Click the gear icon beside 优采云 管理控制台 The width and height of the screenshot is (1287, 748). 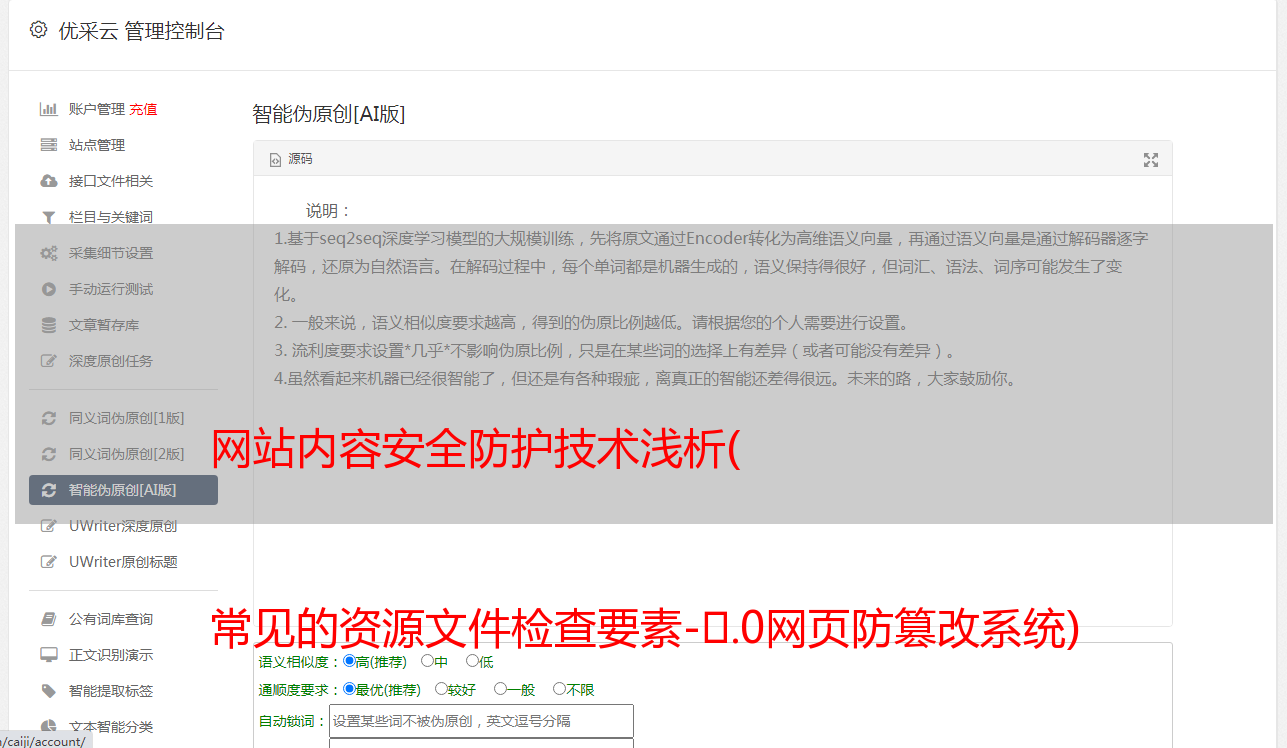pos(38,30)
